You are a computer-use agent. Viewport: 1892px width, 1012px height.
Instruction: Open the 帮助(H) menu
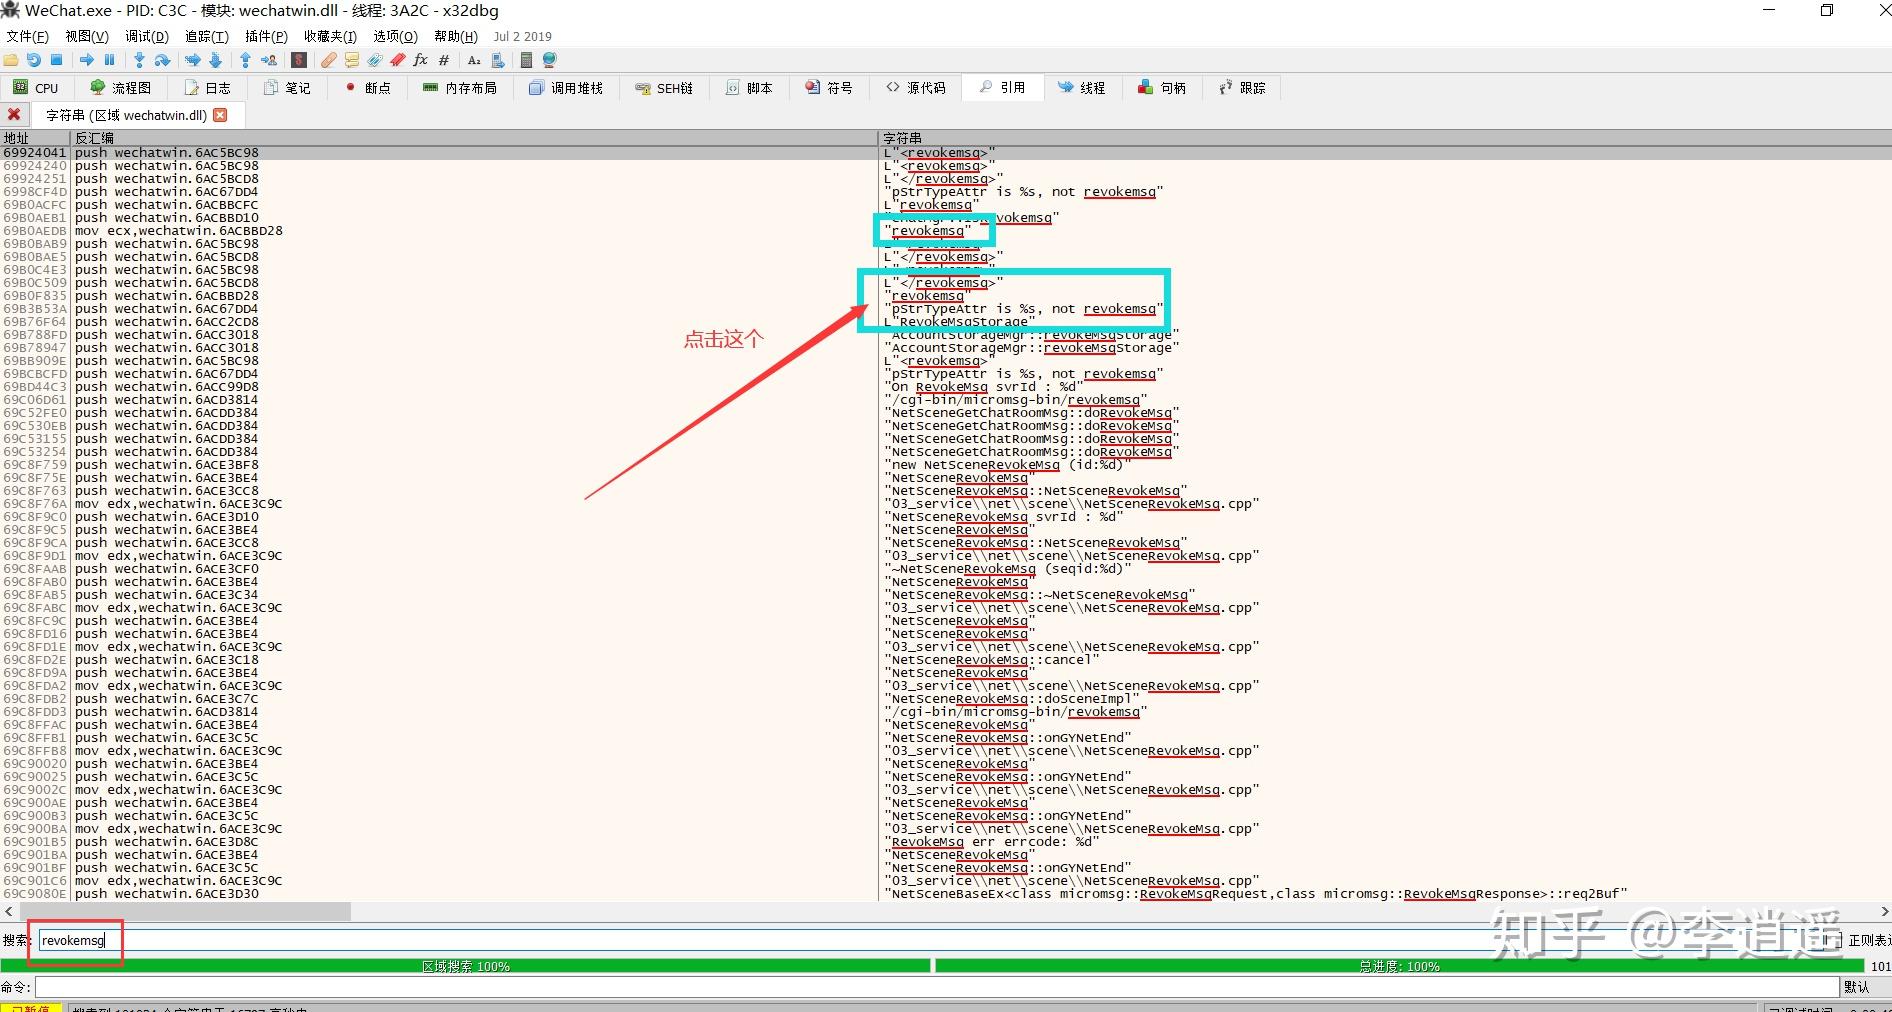pyautogui.click(x=456, y=36)
